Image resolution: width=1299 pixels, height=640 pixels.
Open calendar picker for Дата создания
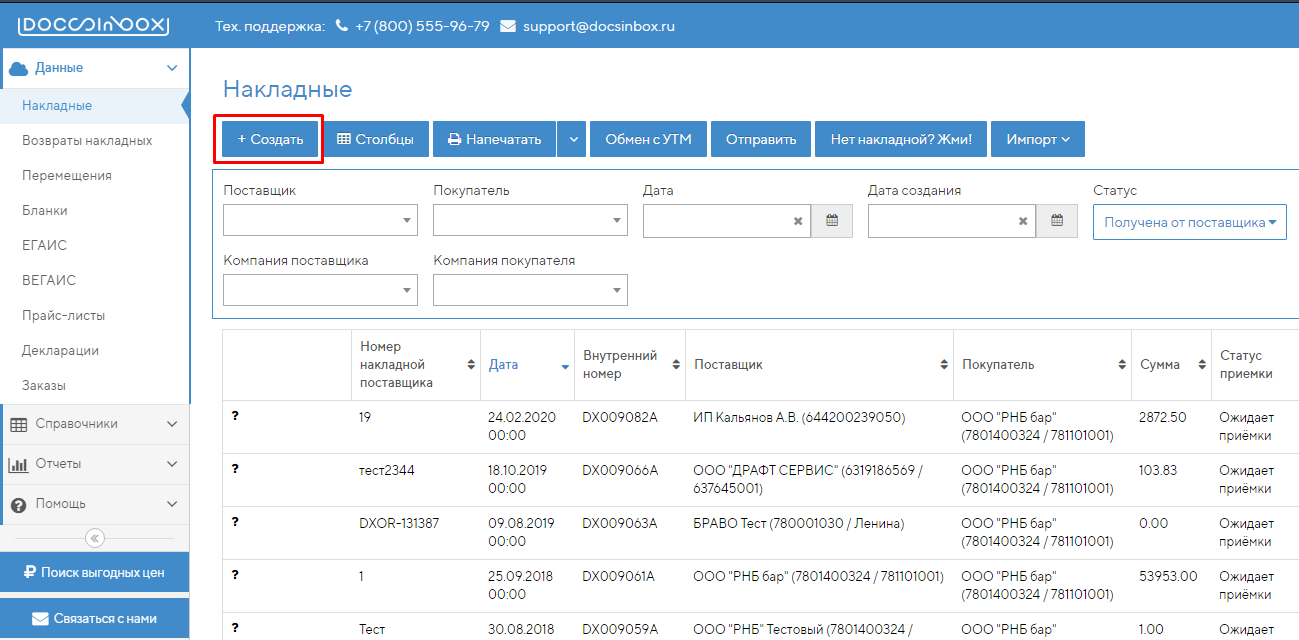click(1057, 221)
